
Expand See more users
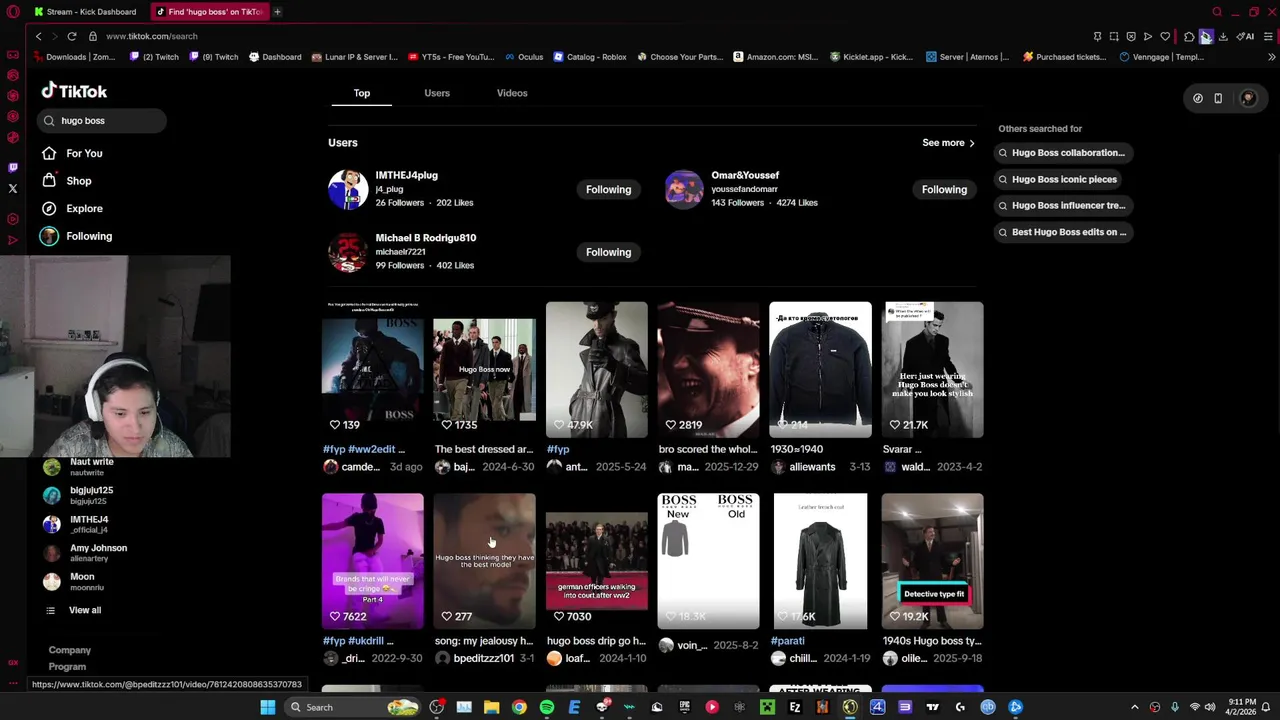pos(948,143)
